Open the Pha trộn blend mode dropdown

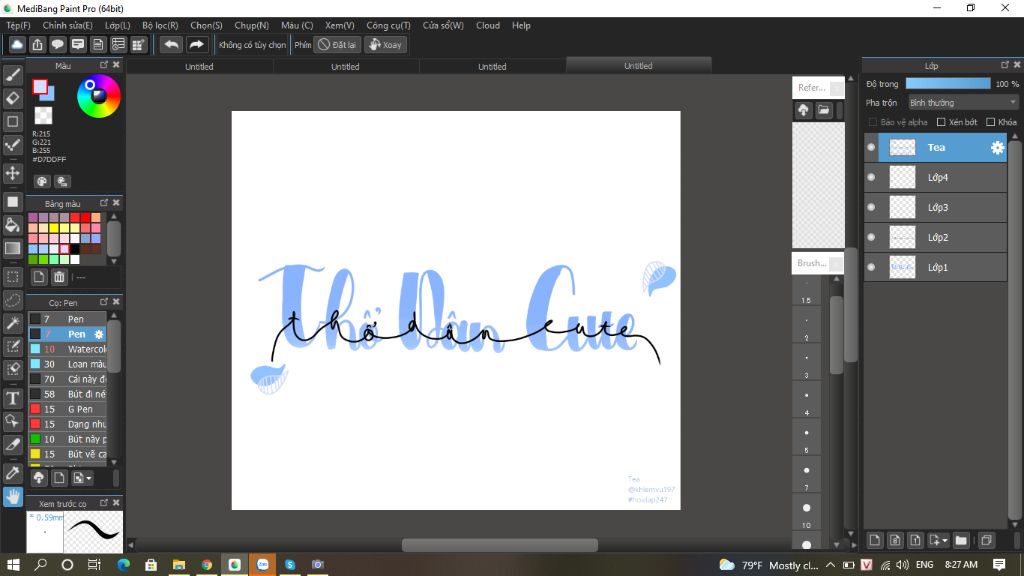click(x=963, y=103)
